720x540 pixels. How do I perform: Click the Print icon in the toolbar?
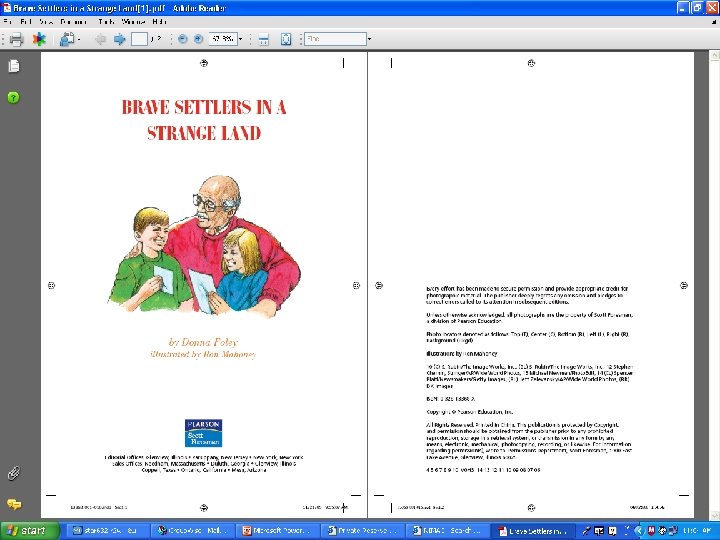16,39
